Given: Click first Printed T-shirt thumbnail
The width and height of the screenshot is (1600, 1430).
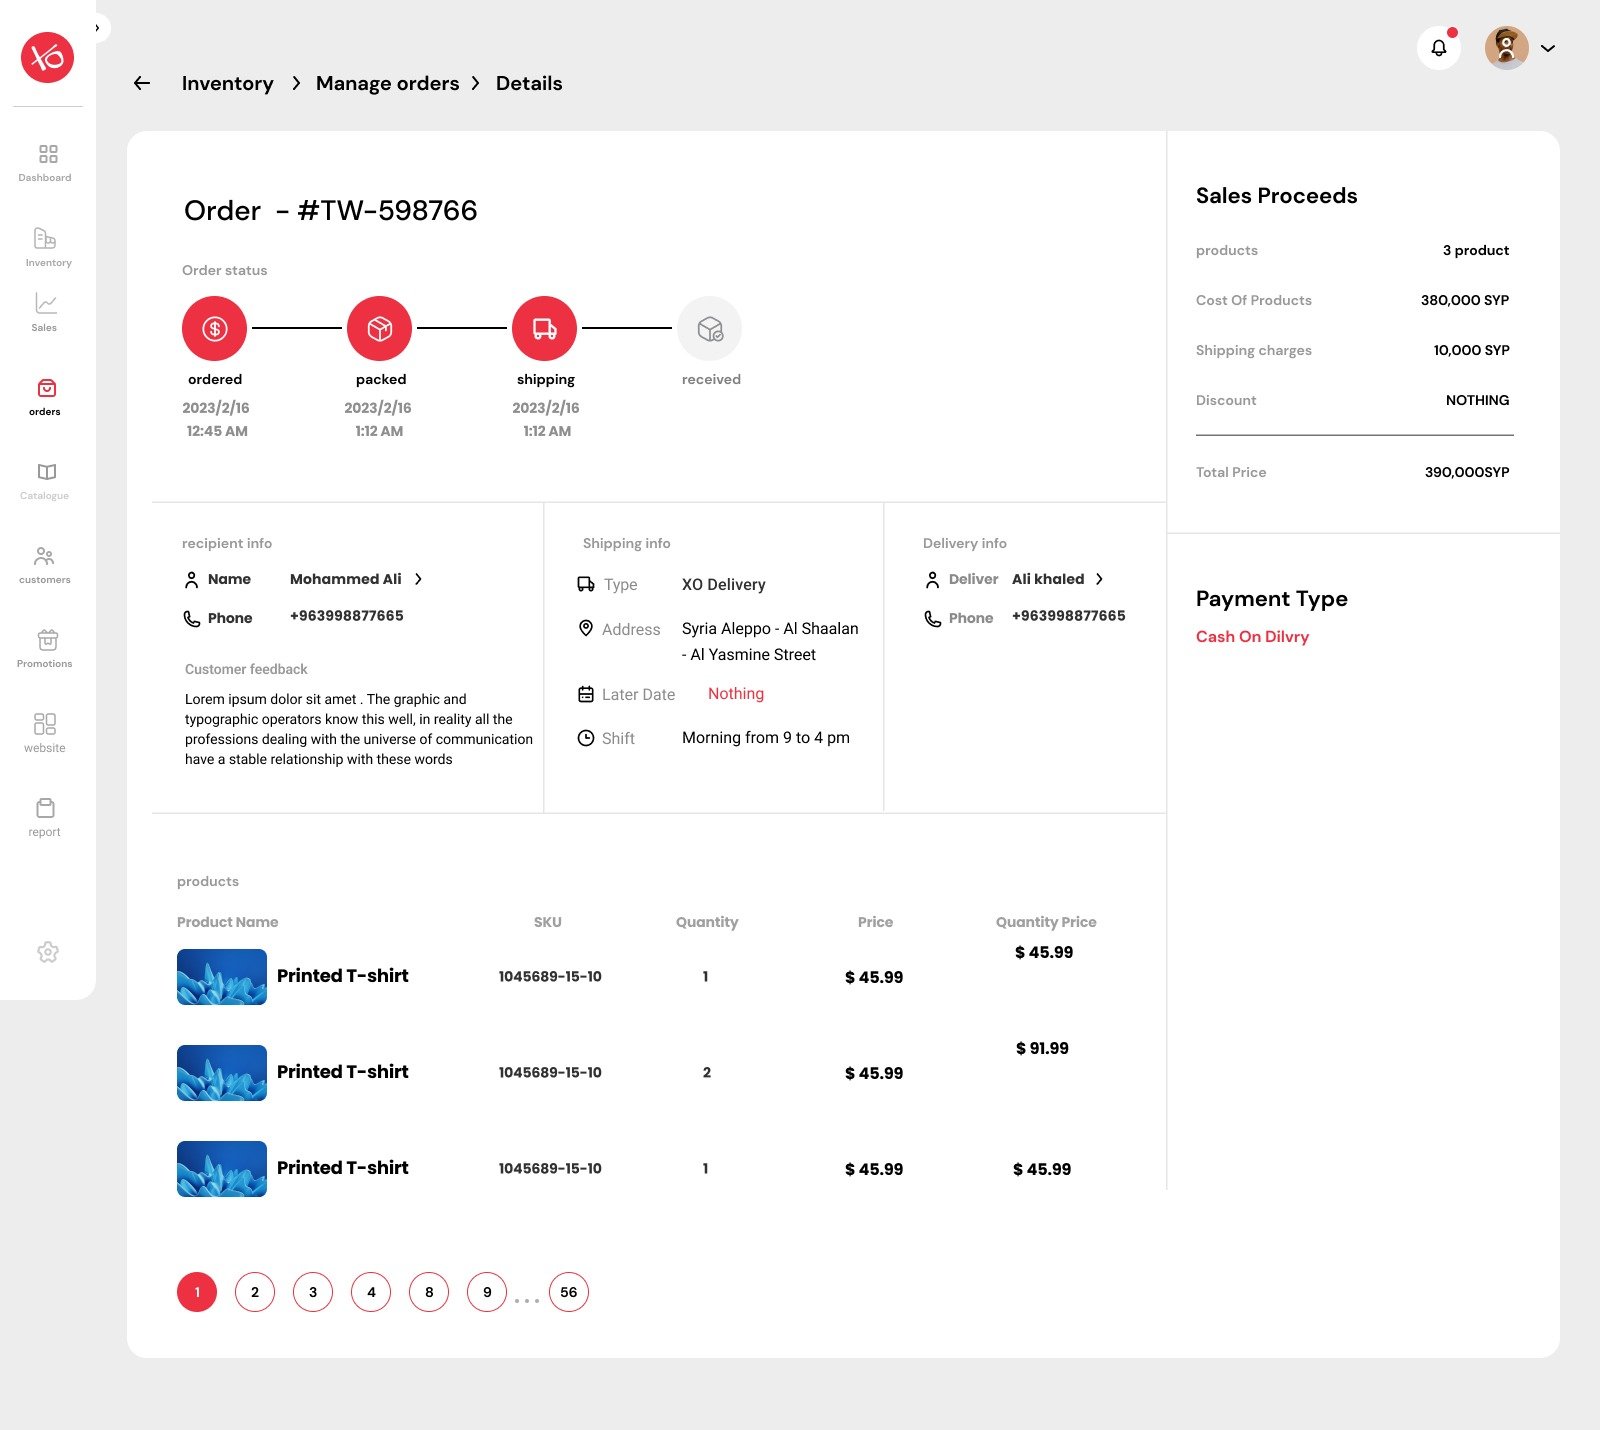Looking at the screenshot, I should (222, 977).
